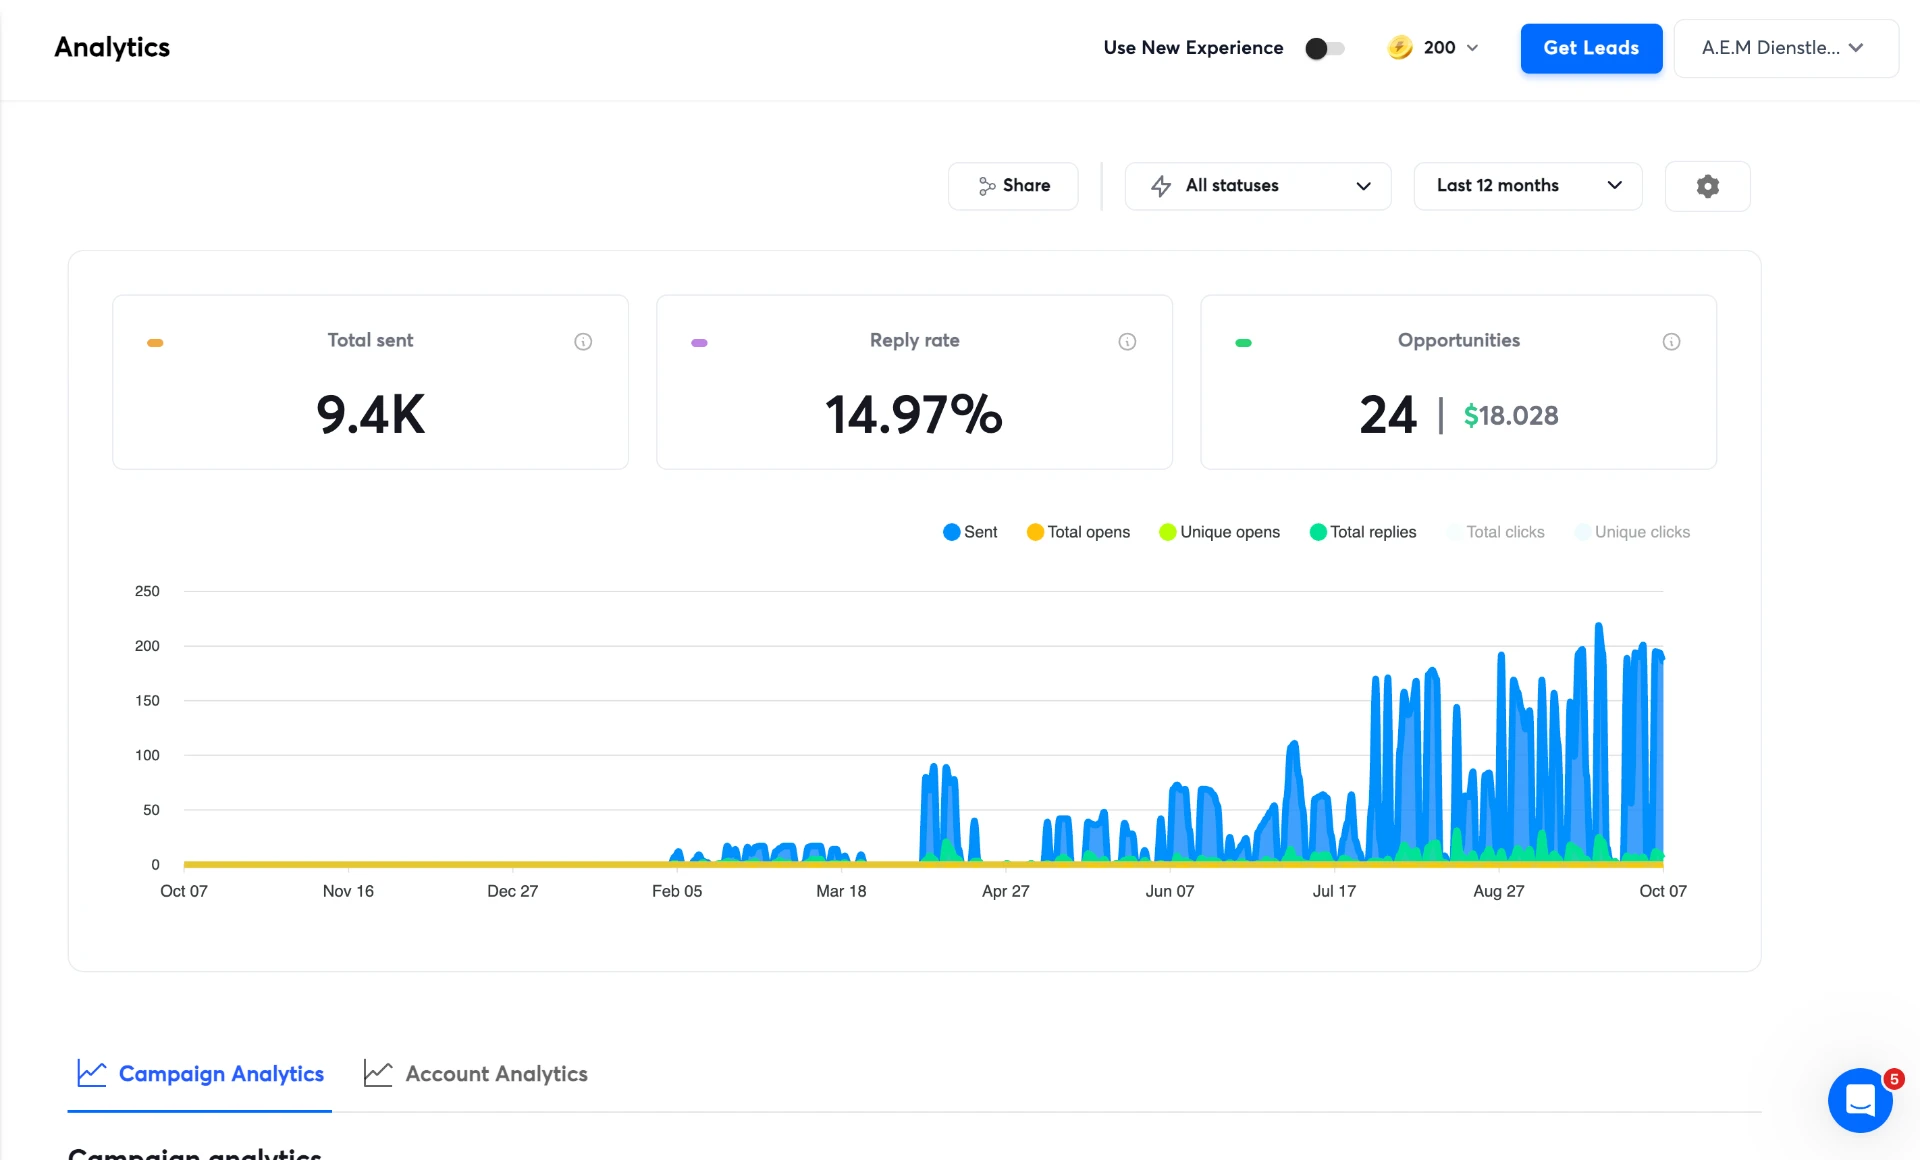Toggle Total replies legend item
Image resolution: width=1920 pixels, height=1160 pixels.
(x=1363, y=532)
